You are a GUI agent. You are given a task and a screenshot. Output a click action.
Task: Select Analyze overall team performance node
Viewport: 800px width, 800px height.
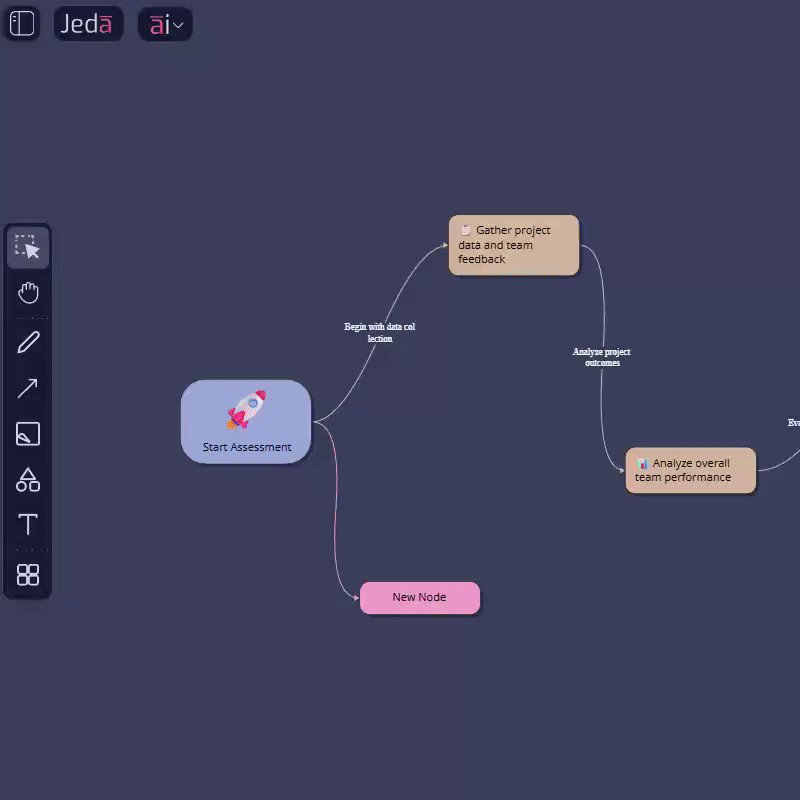click(x=691, y=471)
